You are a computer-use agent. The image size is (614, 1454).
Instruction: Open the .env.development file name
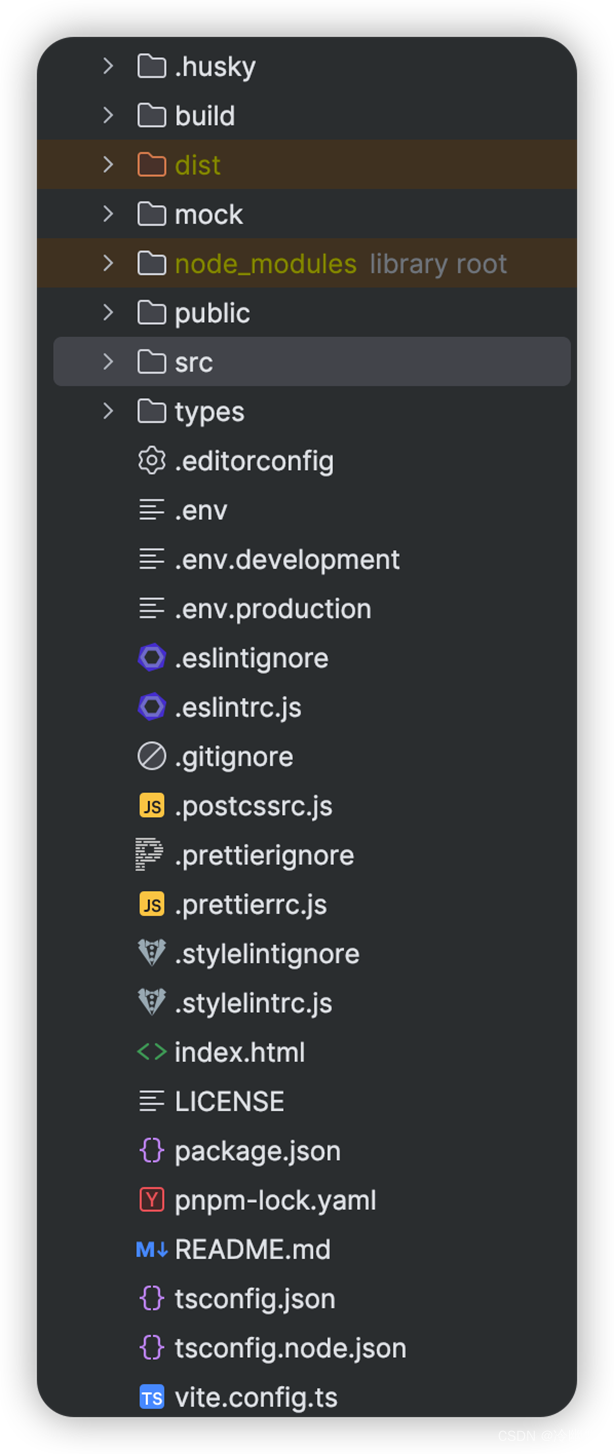(x=287, y=560)
